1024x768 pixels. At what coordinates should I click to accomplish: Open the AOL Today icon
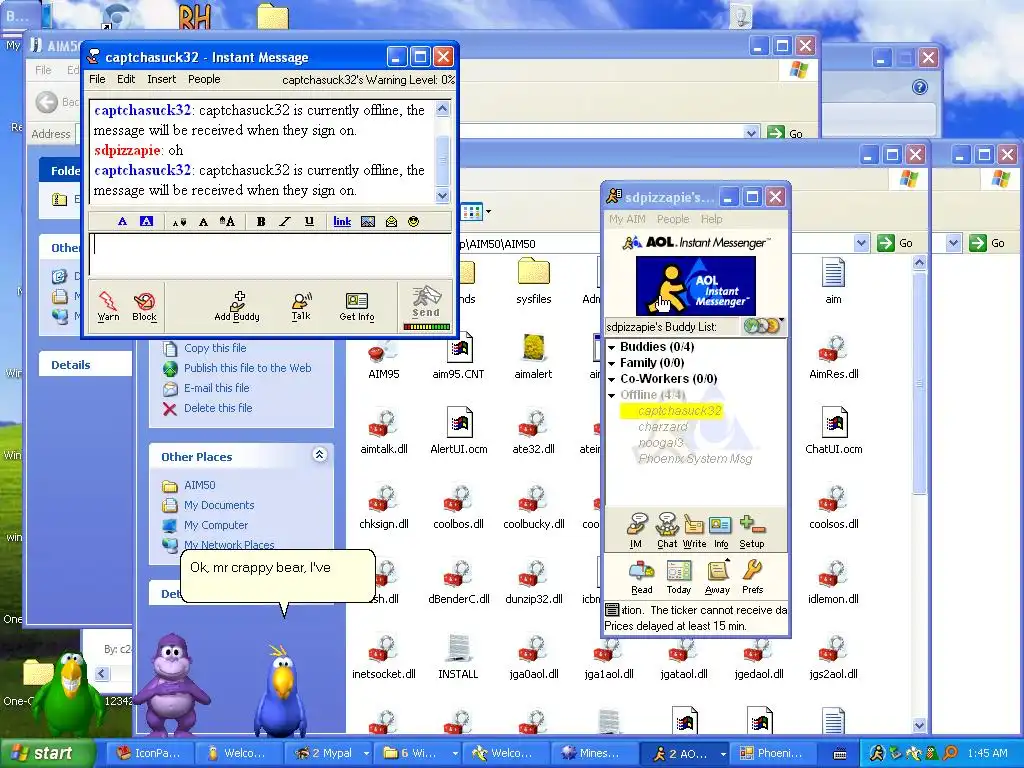pyautogui.click(x=679, y=577)
